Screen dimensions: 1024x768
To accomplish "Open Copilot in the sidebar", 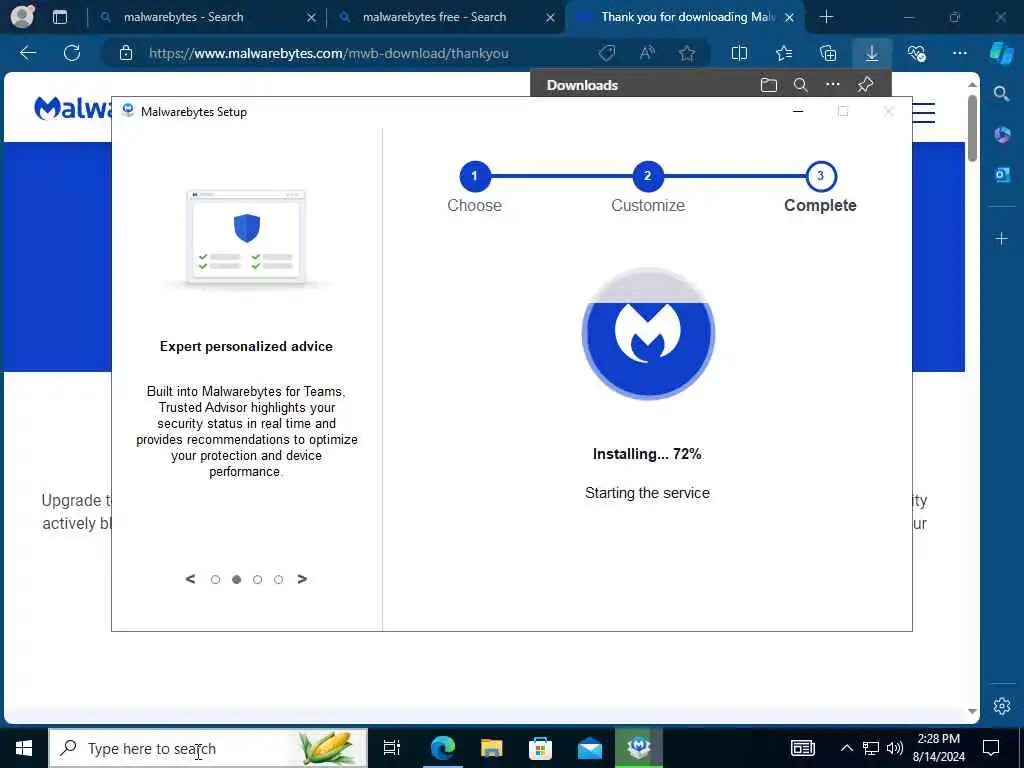I will [x=1002, y=54].
